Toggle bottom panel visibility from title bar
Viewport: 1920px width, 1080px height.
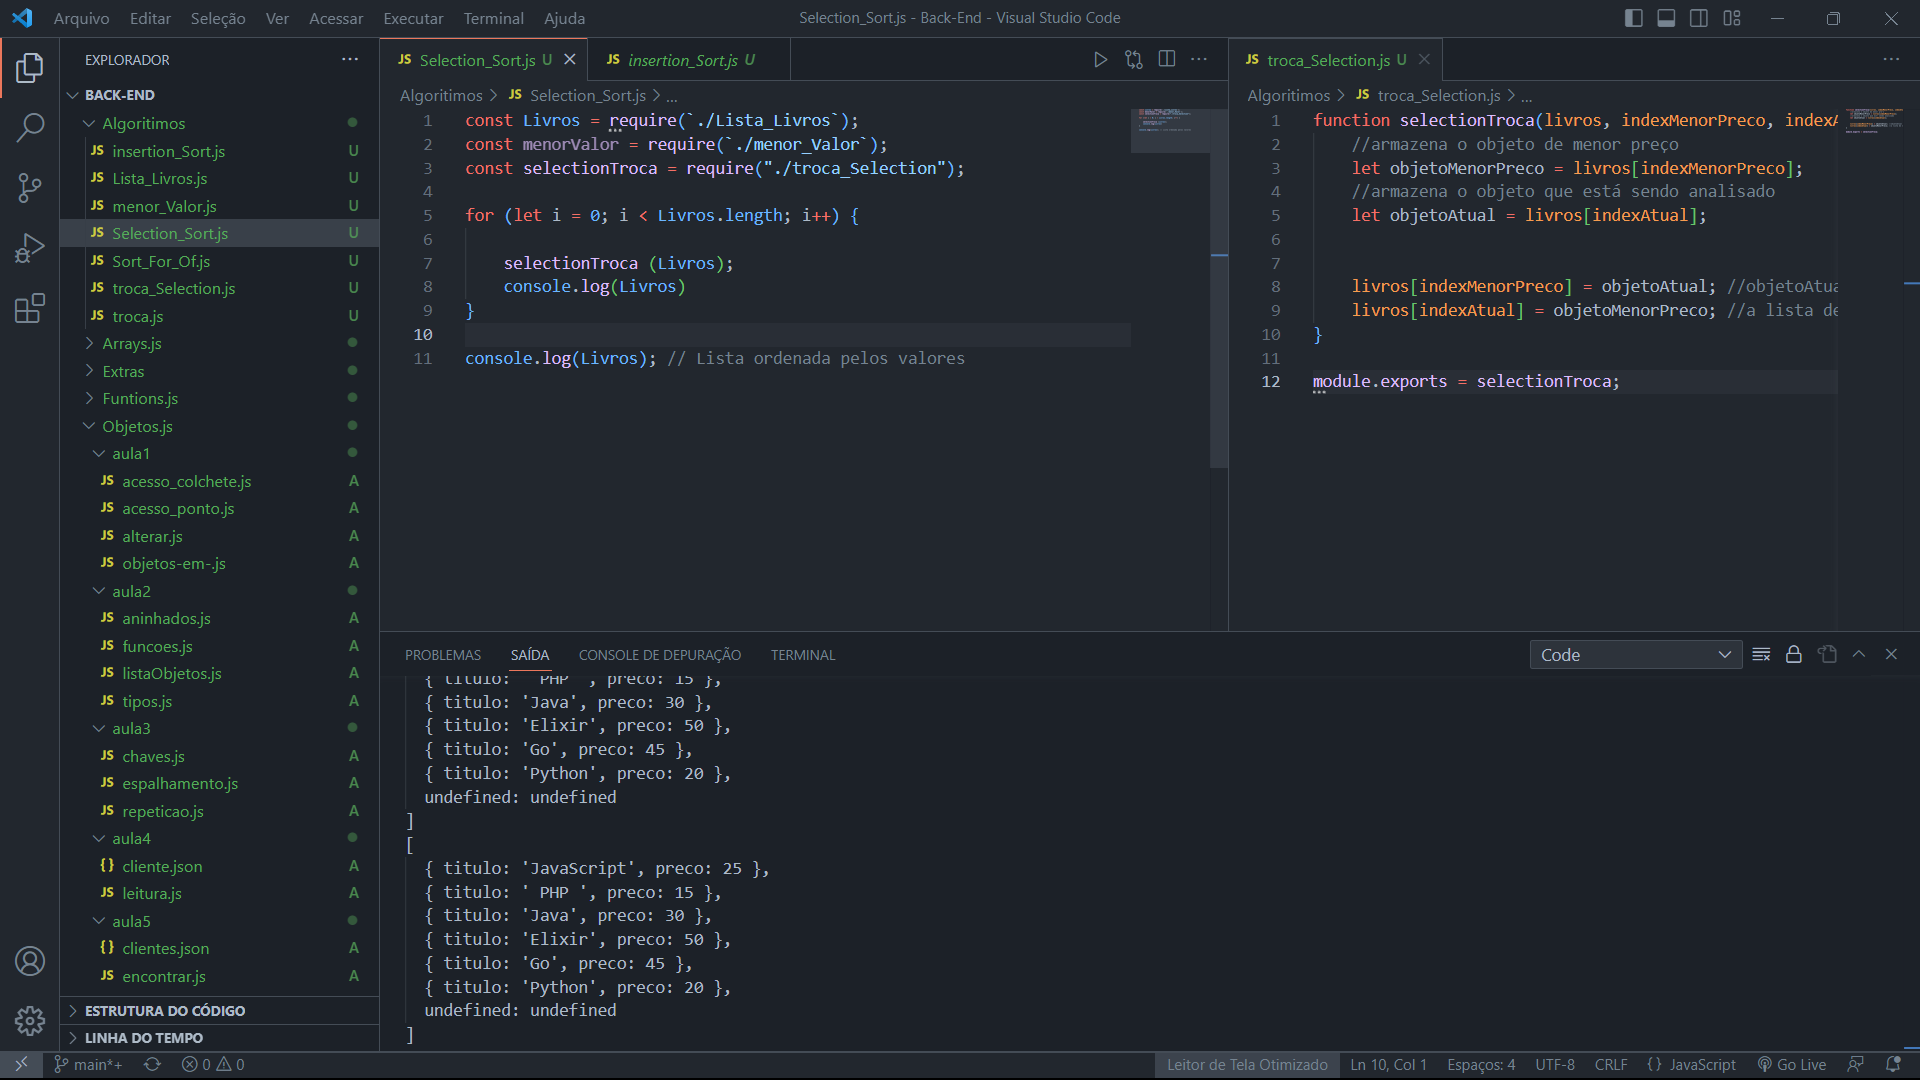click(1666, 18)
